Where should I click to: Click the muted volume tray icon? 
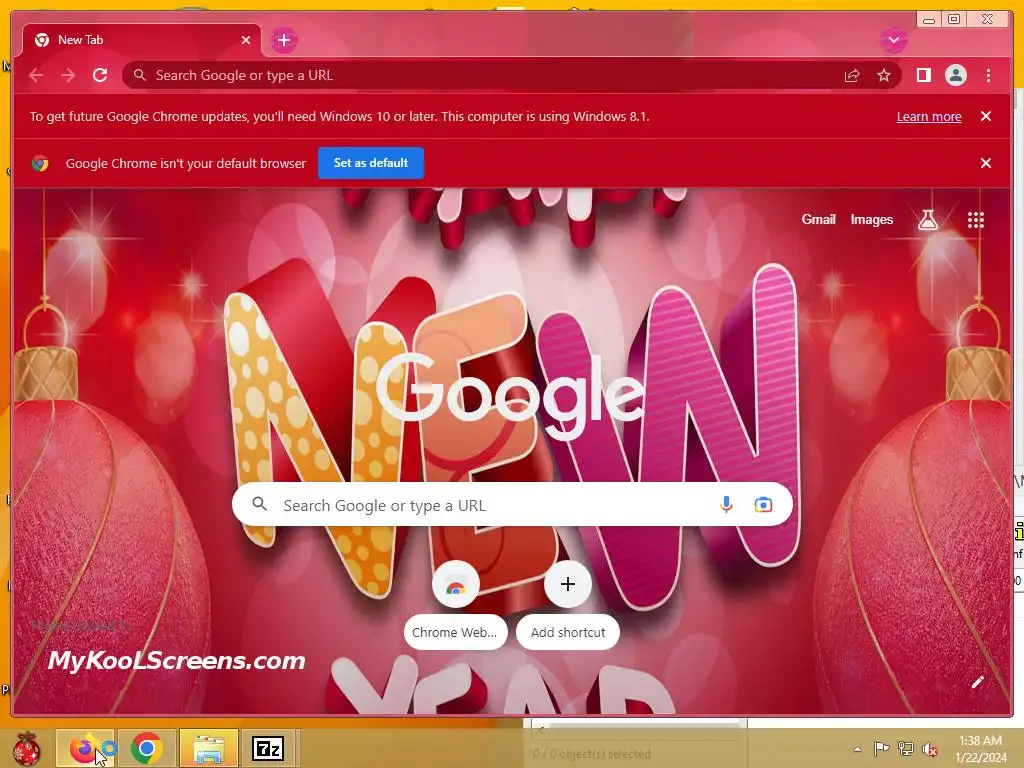point(929,748)
